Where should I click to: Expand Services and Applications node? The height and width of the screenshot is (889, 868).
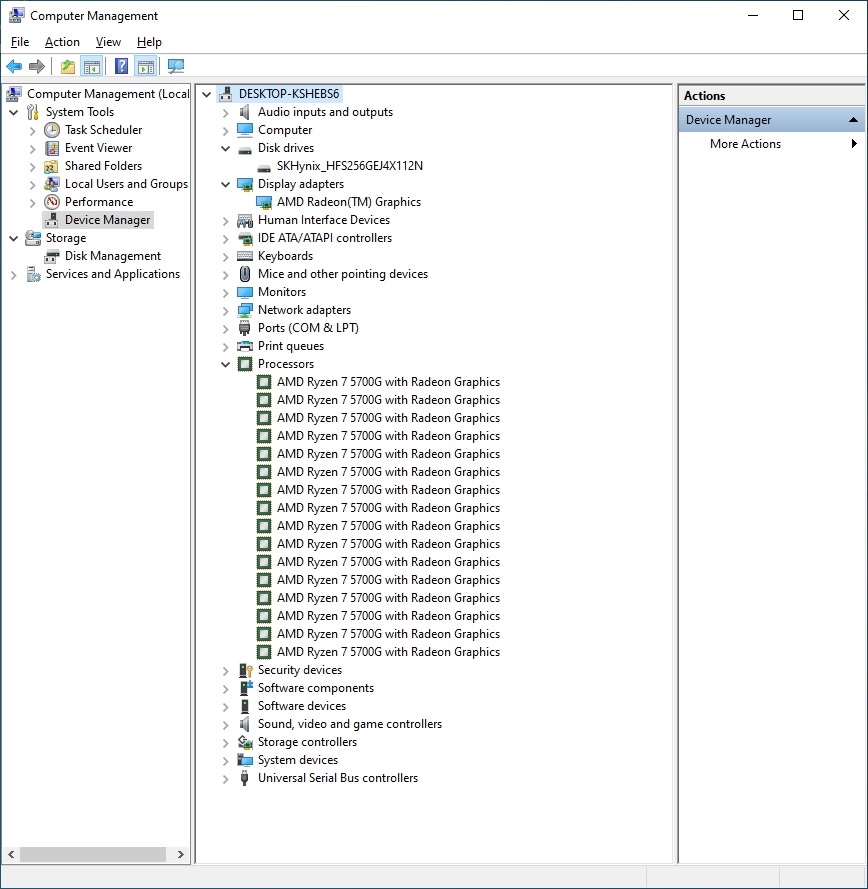tap(14, 275)
